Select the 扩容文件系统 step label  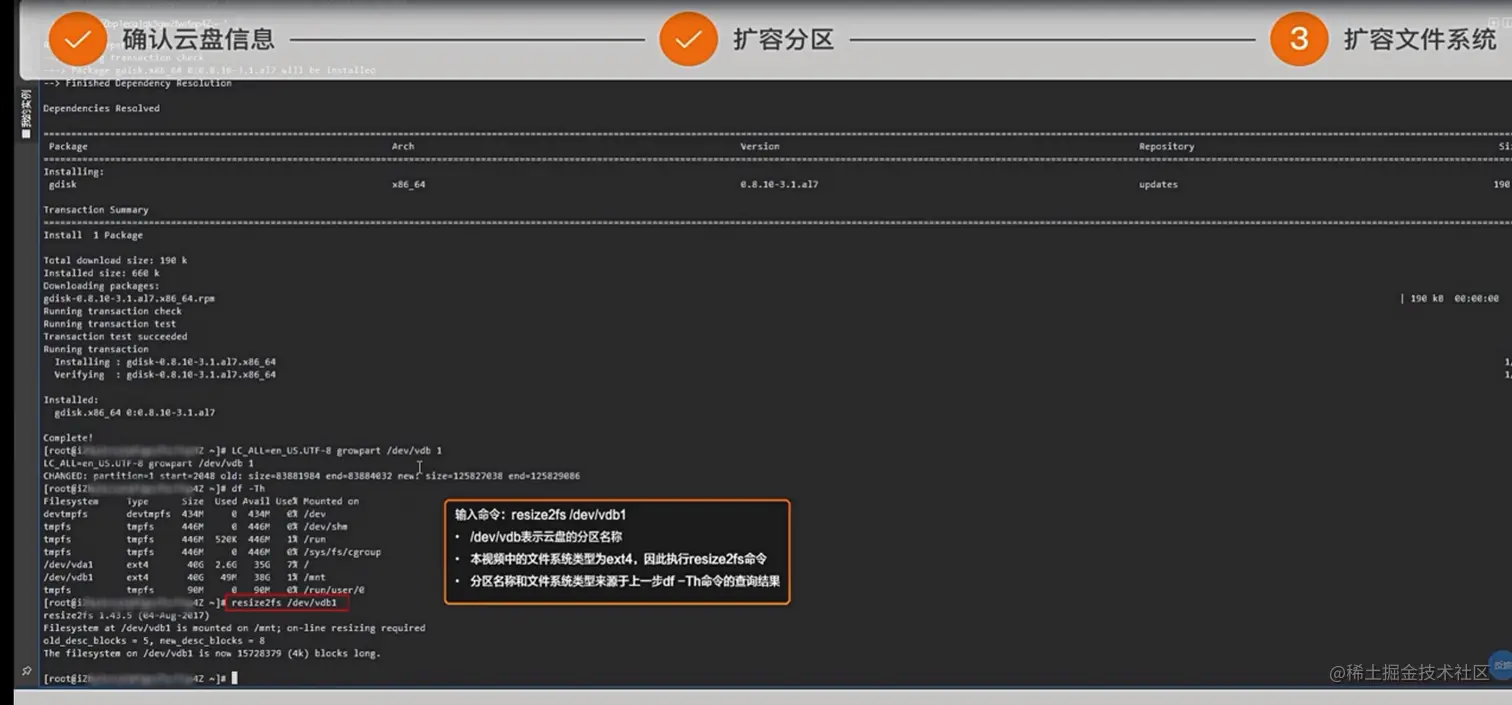click(x=1419, y=40)
